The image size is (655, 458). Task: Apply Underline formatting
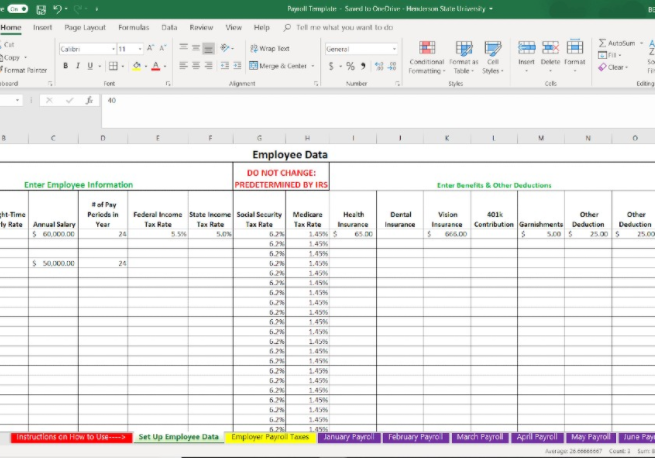(90, 66)
